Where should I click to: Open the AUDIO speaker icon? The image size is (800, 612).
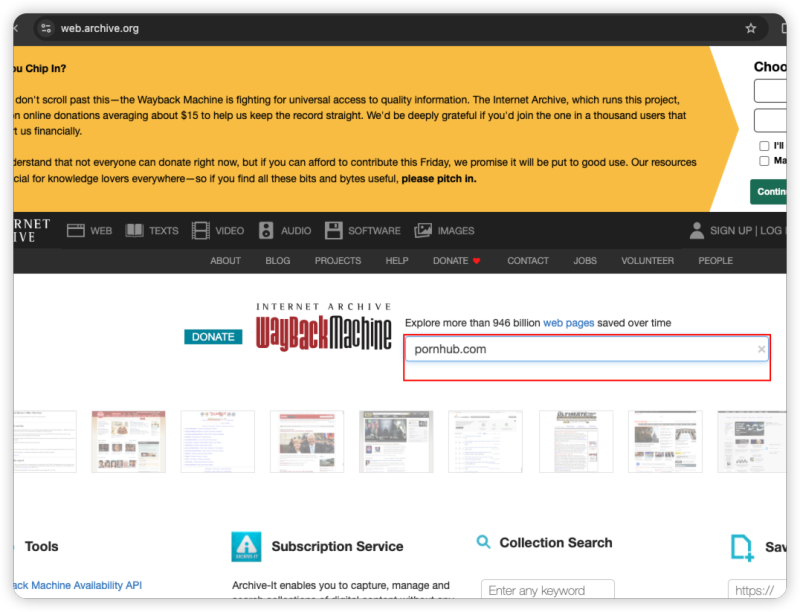coord(266,231)
